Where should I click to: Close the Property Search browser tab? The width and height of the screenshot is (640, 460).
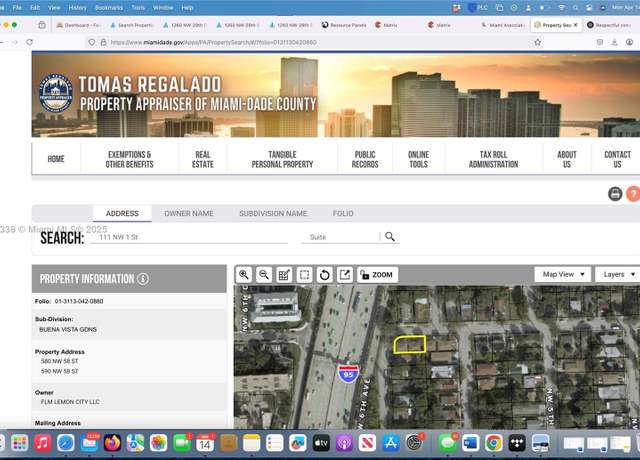coord(576,25)
